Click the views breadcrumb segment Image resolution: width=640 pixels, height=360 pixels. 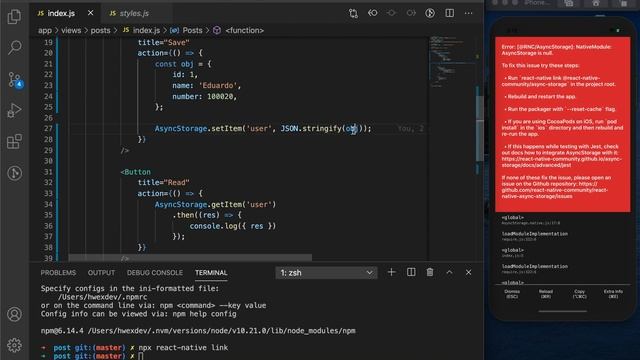(x=71, y=31)
